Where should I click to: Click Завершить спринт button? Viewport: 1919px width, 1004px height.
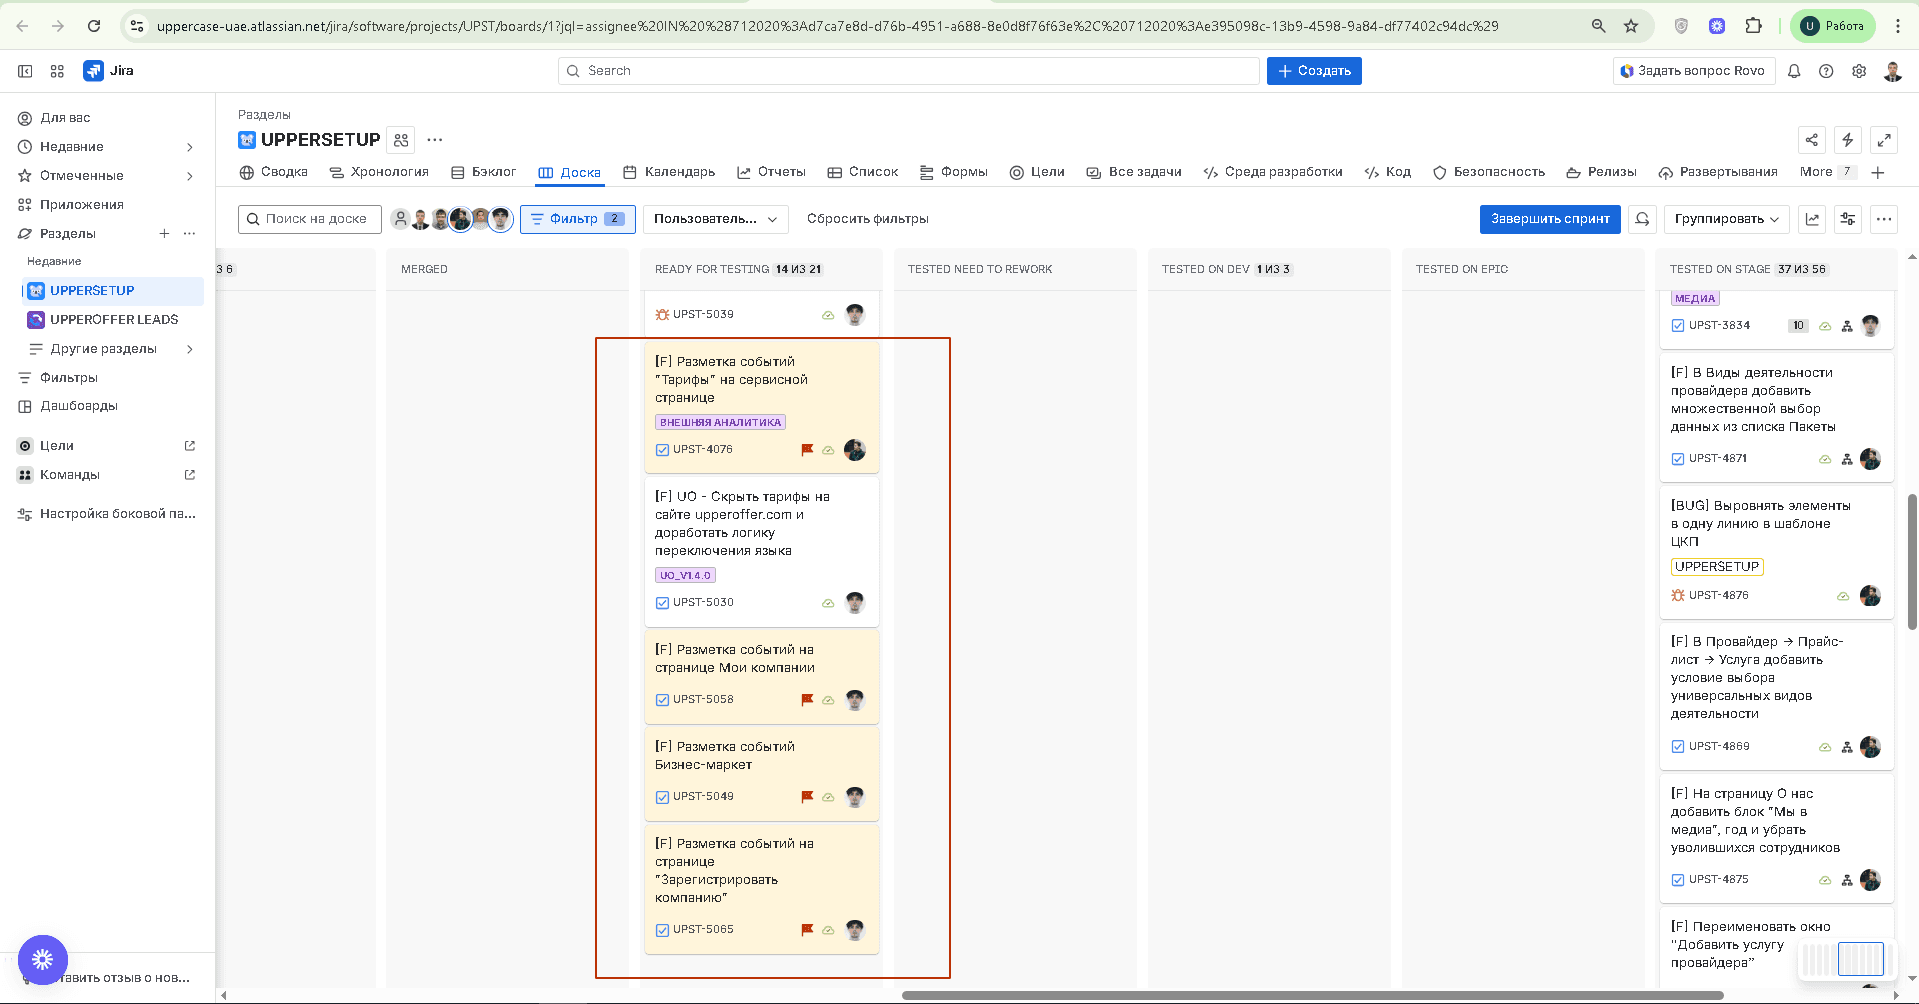coord(1550,219)
